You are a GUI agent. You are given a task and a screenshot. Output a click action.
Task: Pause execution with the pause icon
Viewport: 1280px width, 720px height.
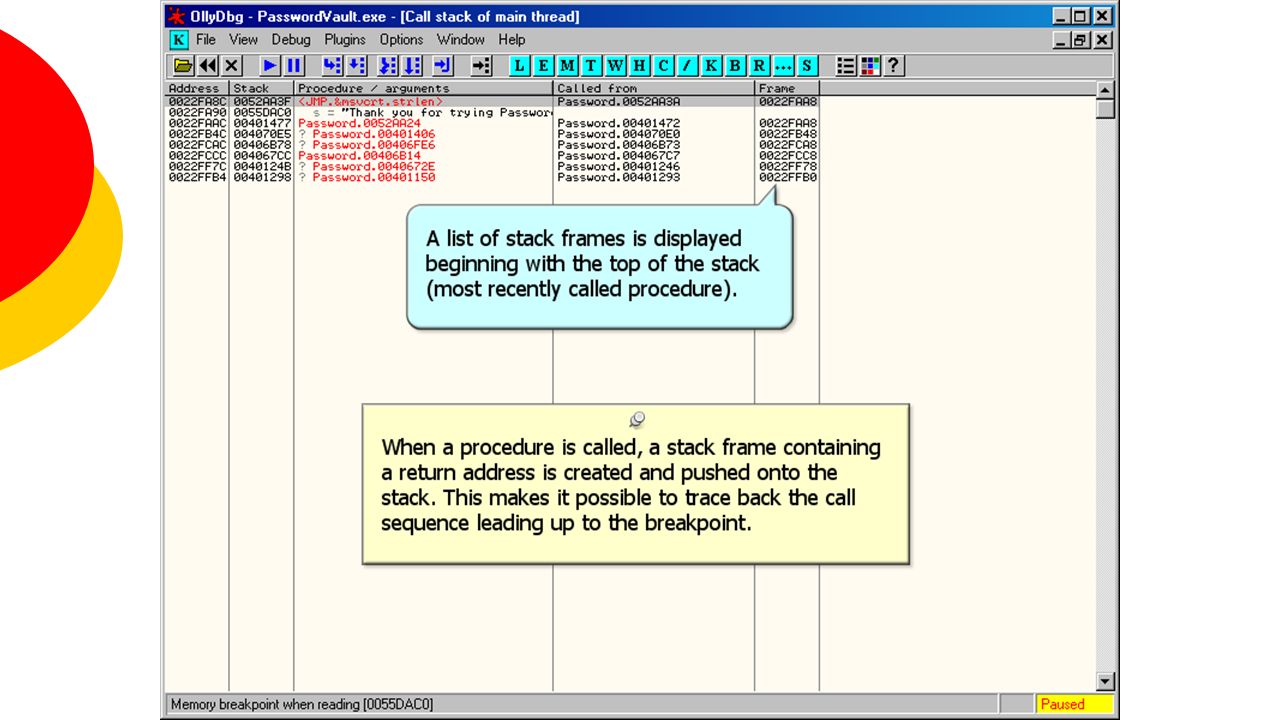[x=294, y=66]
